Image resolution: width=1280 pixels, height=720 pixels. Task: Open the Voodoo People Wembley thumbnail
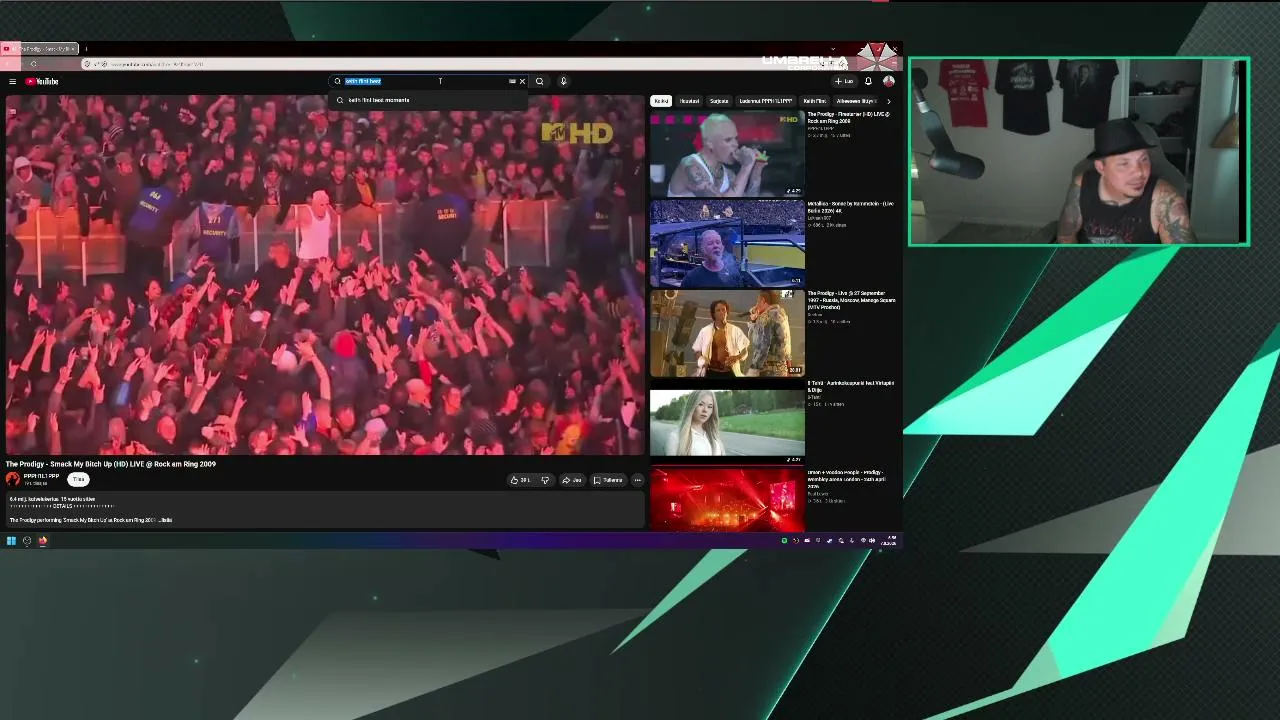tap(727, 500)
